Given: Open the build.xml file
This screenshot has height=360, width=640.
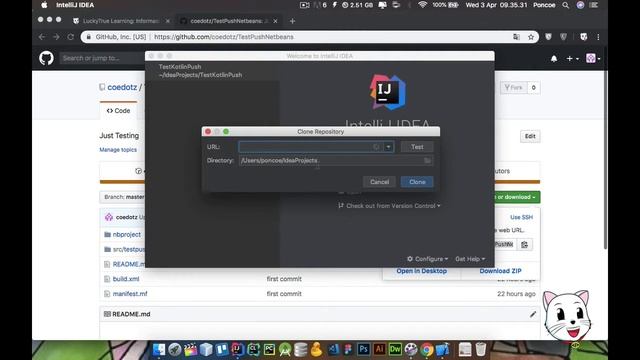Looking at the screenshot, I should point(126,279).
